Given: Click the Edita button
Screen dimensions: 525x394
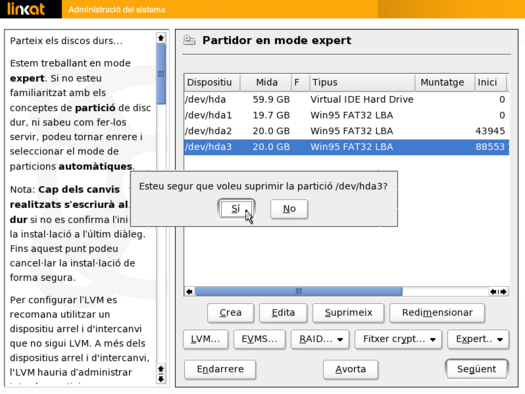Looking at the screenshot, I should (283, 313).
